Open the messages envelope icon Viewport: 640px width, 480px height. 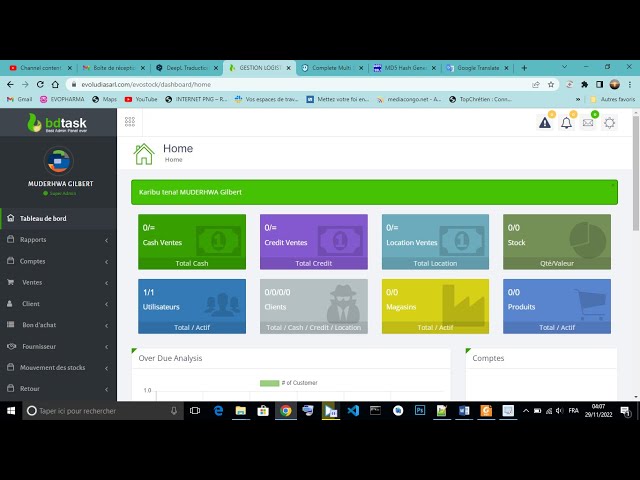[x=588, y=122]
